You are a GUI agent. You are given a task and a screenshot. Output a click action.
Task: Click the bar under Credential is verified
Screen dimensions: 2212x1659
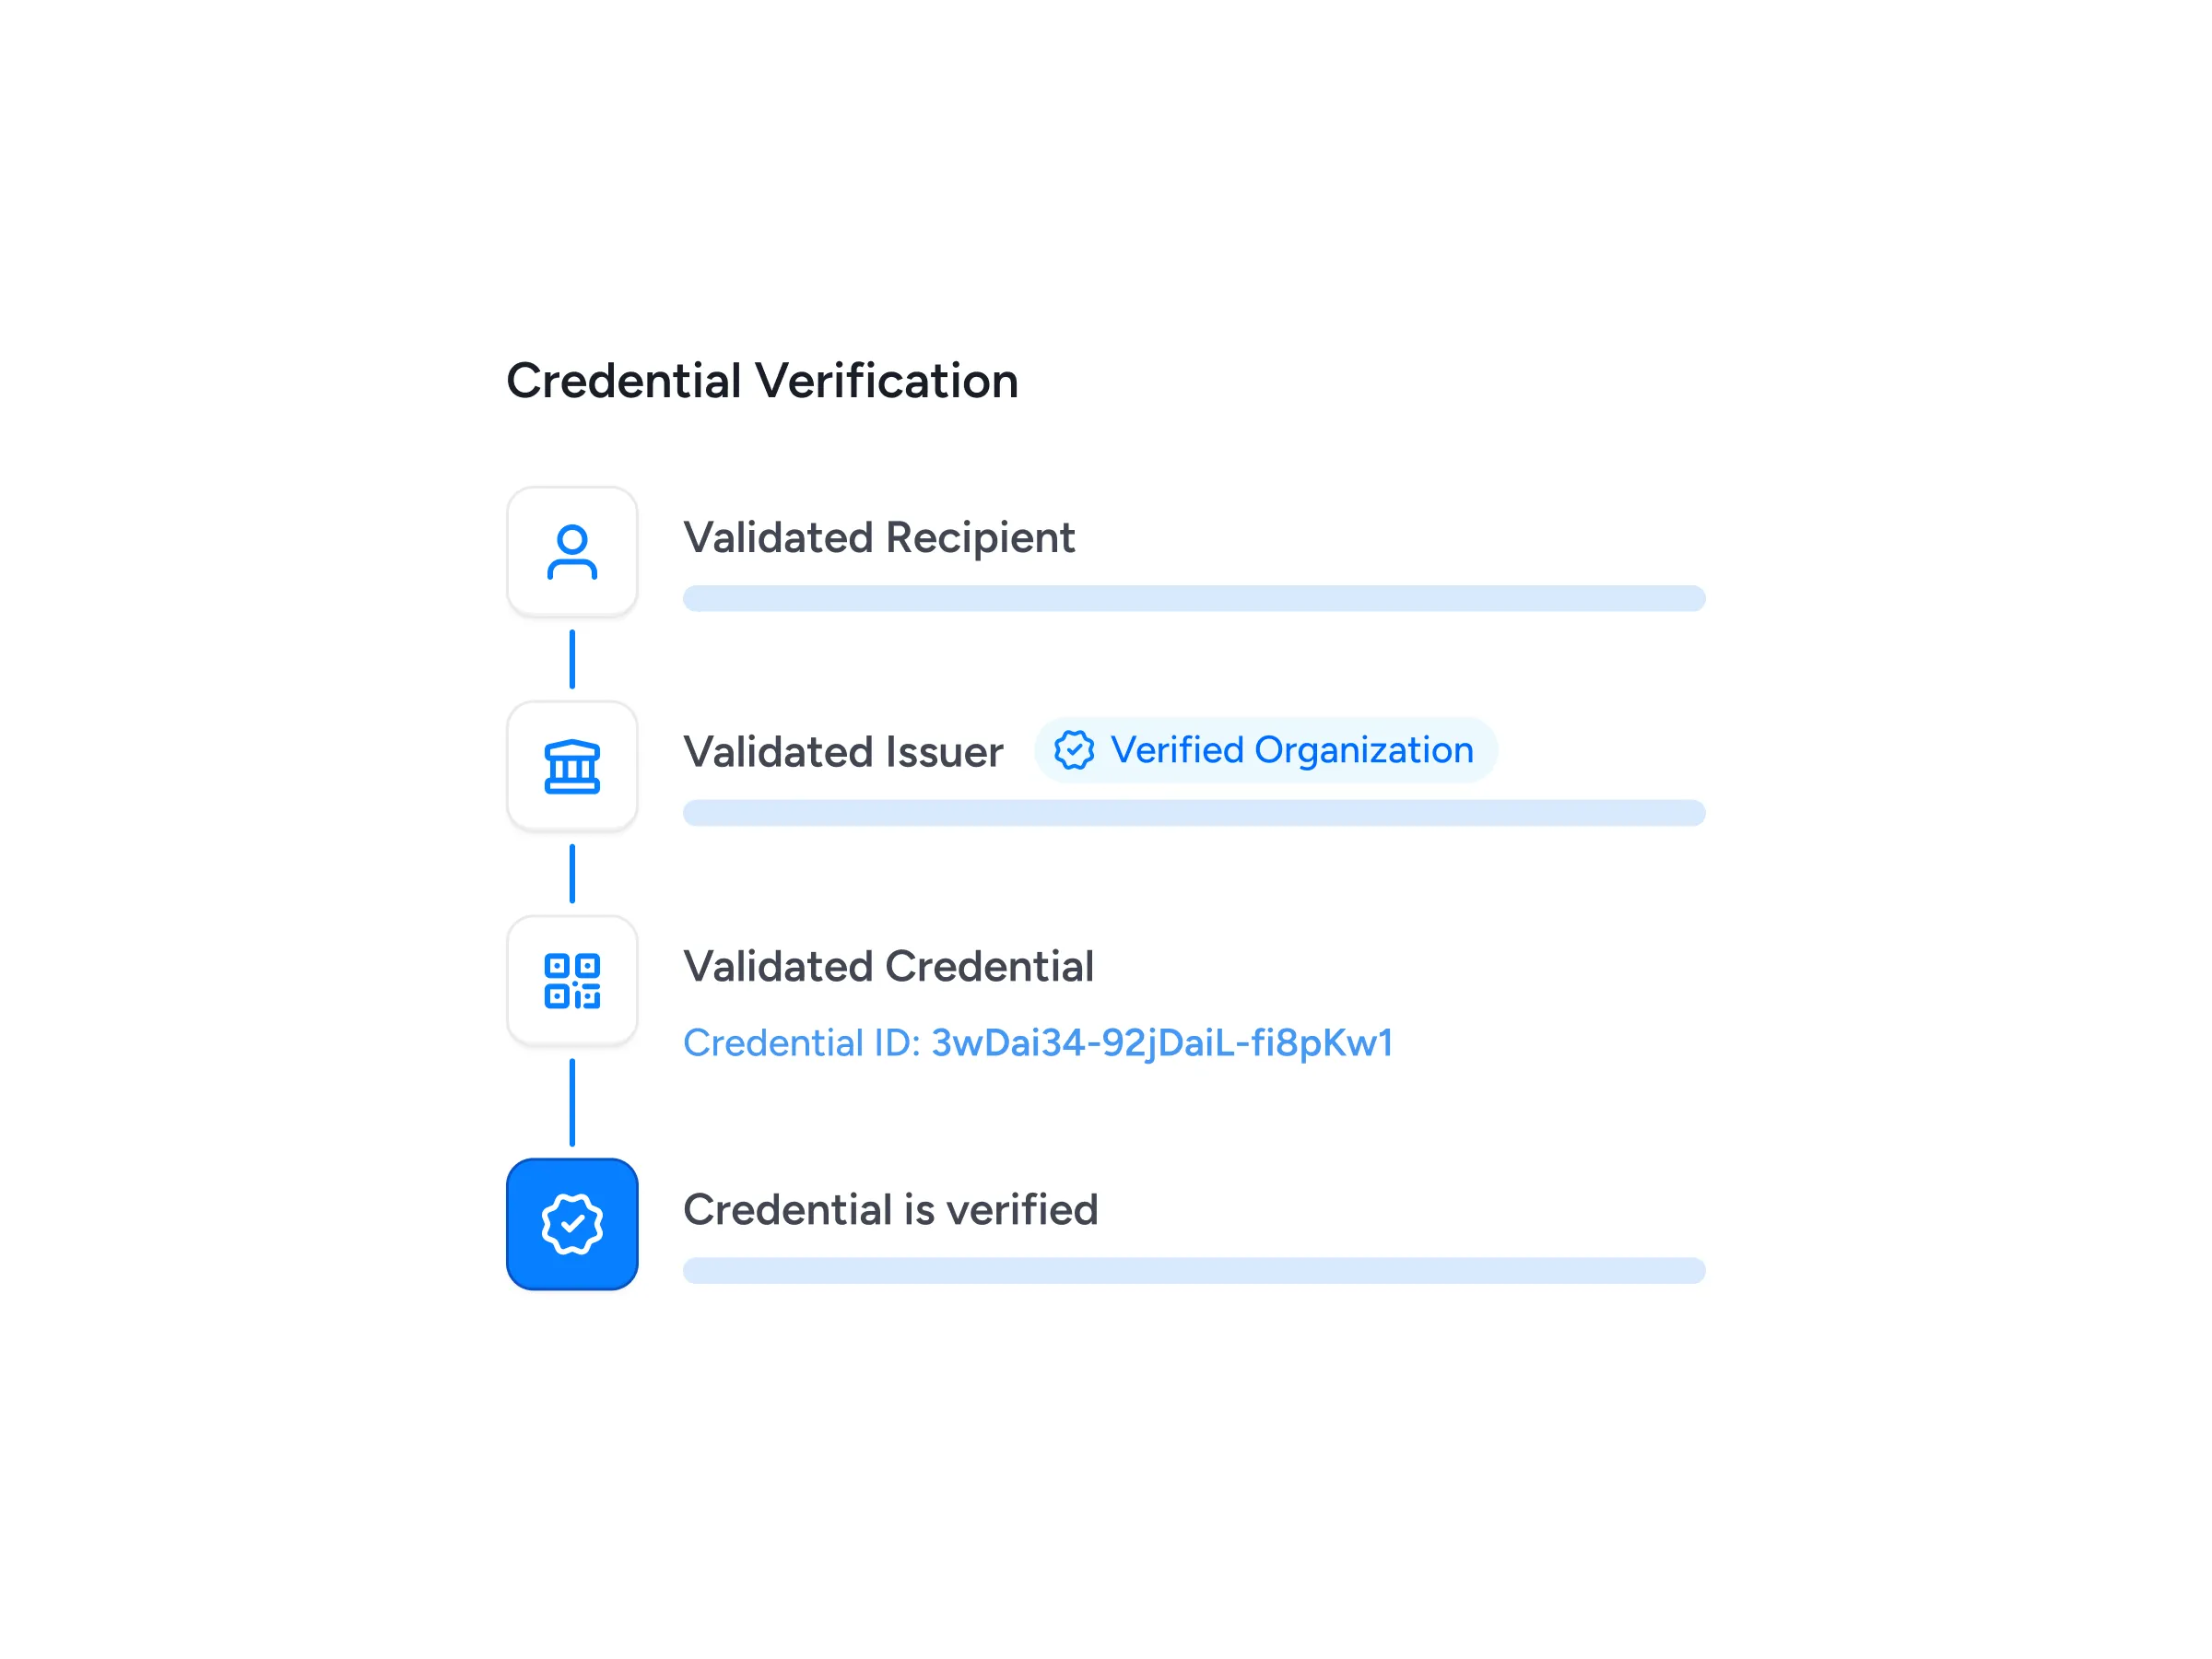1194,1270
